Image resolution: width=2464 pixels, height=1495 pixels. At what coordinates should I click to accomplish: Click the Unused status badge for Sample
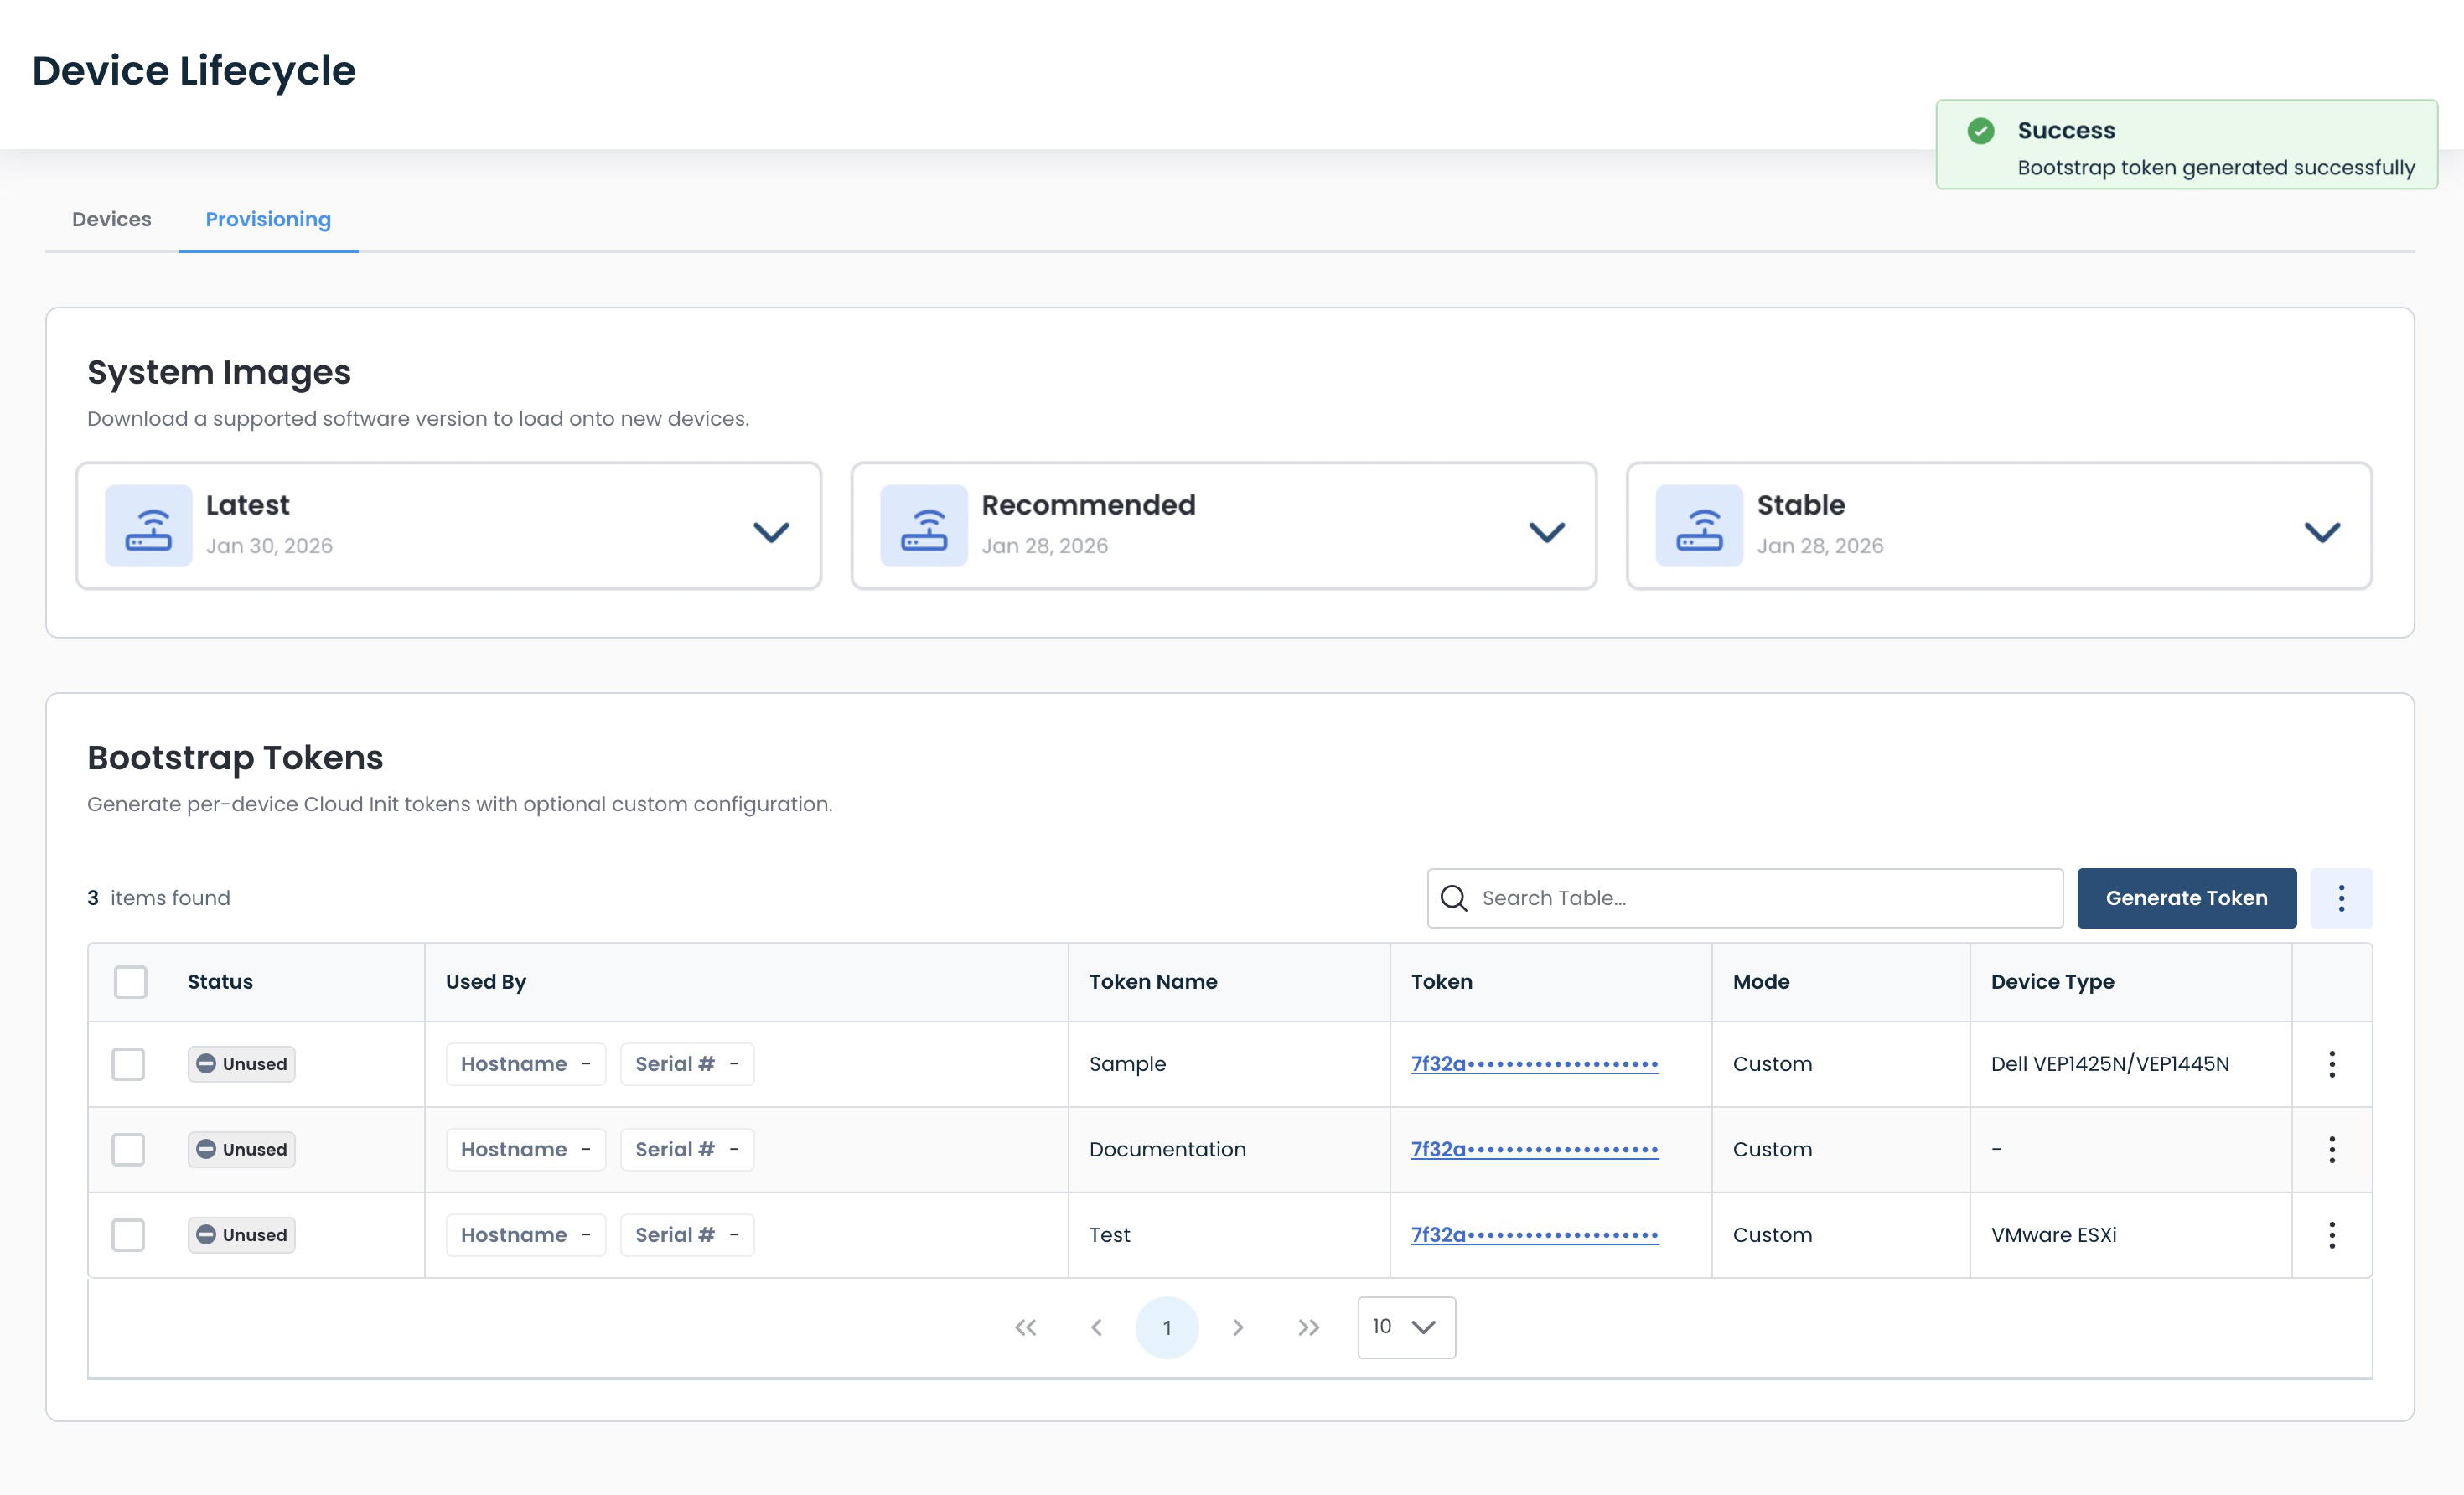click(x=241, y=1064)
